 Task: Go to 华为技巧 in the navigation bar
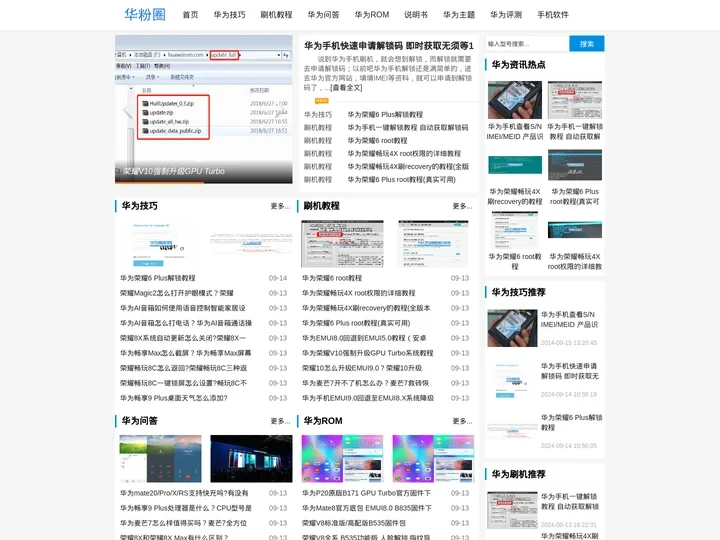tap(229, 15)
